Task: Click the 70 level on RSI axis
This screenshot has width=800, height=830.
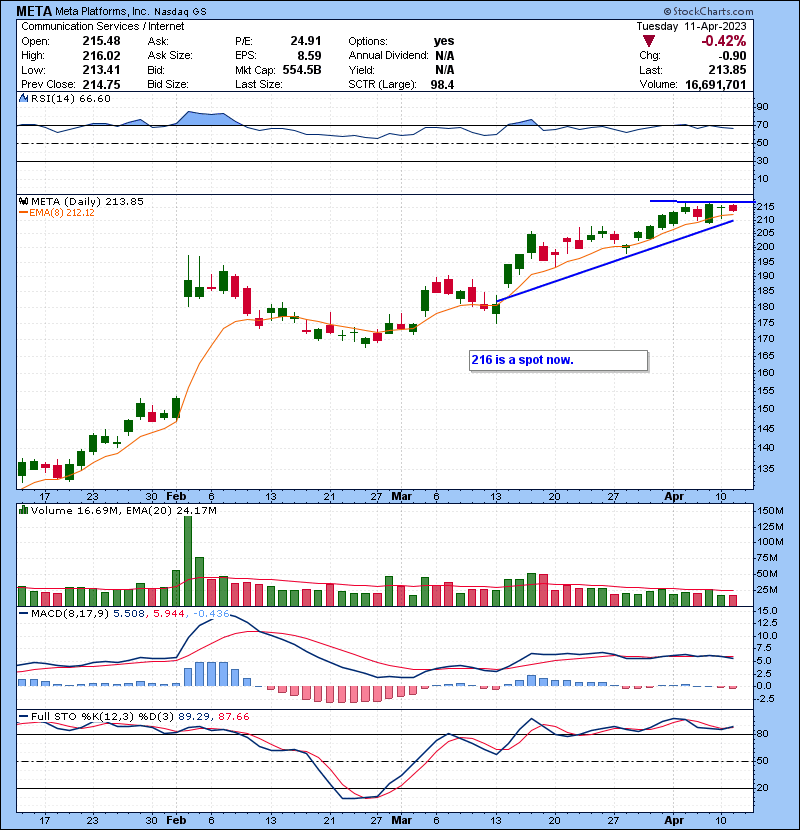Action: [x=763, y=125]
